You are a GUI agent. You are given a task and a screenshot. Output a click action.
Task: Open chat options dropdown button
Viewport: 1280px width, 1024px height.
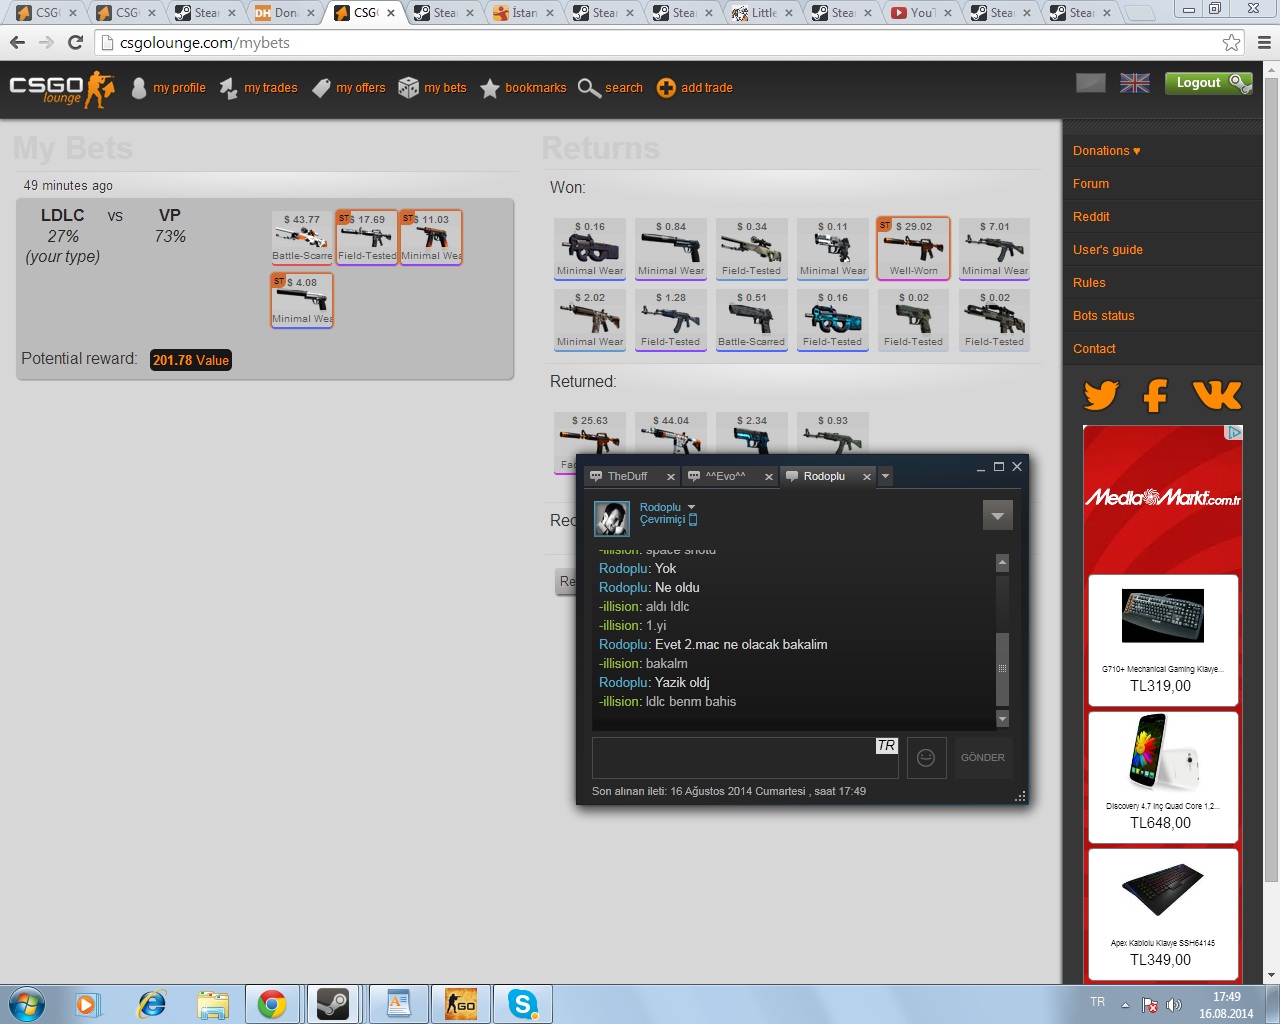click(997, 516)
